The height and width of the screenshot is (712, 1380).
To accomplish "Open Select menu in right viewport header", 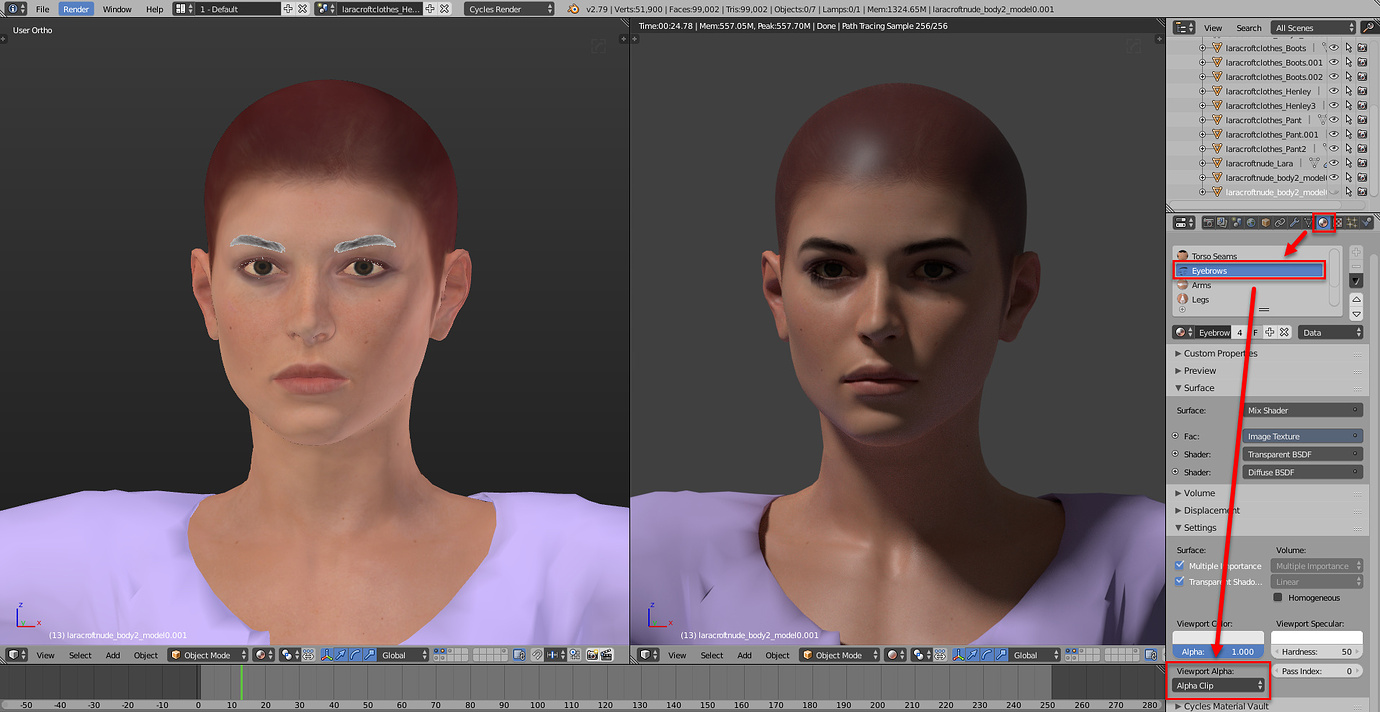I will (x=712, y=655).
